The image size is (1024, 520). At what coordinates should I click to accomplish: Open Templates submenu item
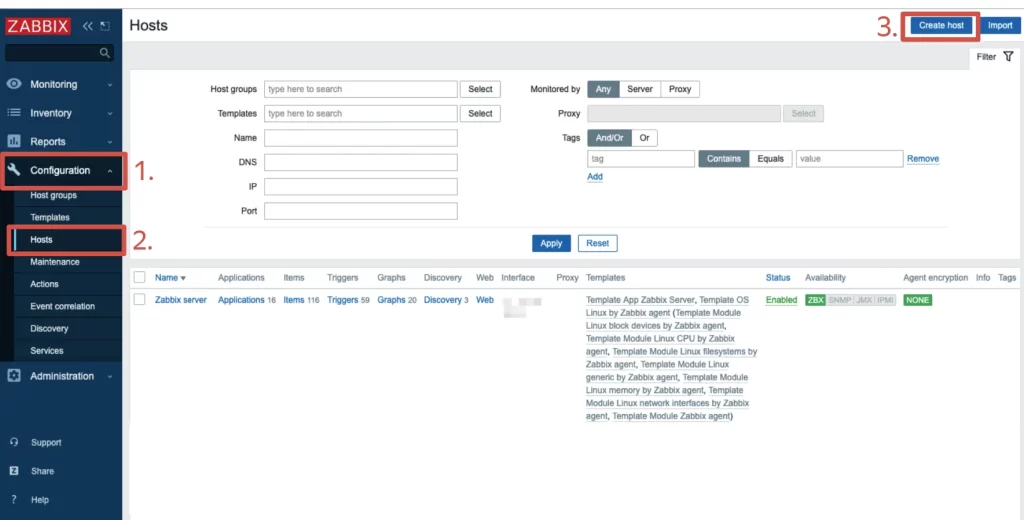[x=50, y=218]
